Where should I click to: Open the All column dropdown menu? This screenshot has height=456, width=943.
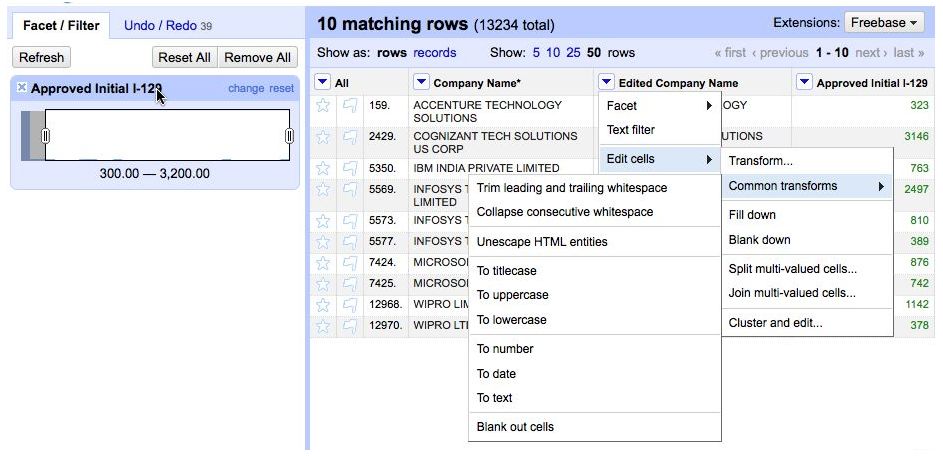[x=322, y=82]
